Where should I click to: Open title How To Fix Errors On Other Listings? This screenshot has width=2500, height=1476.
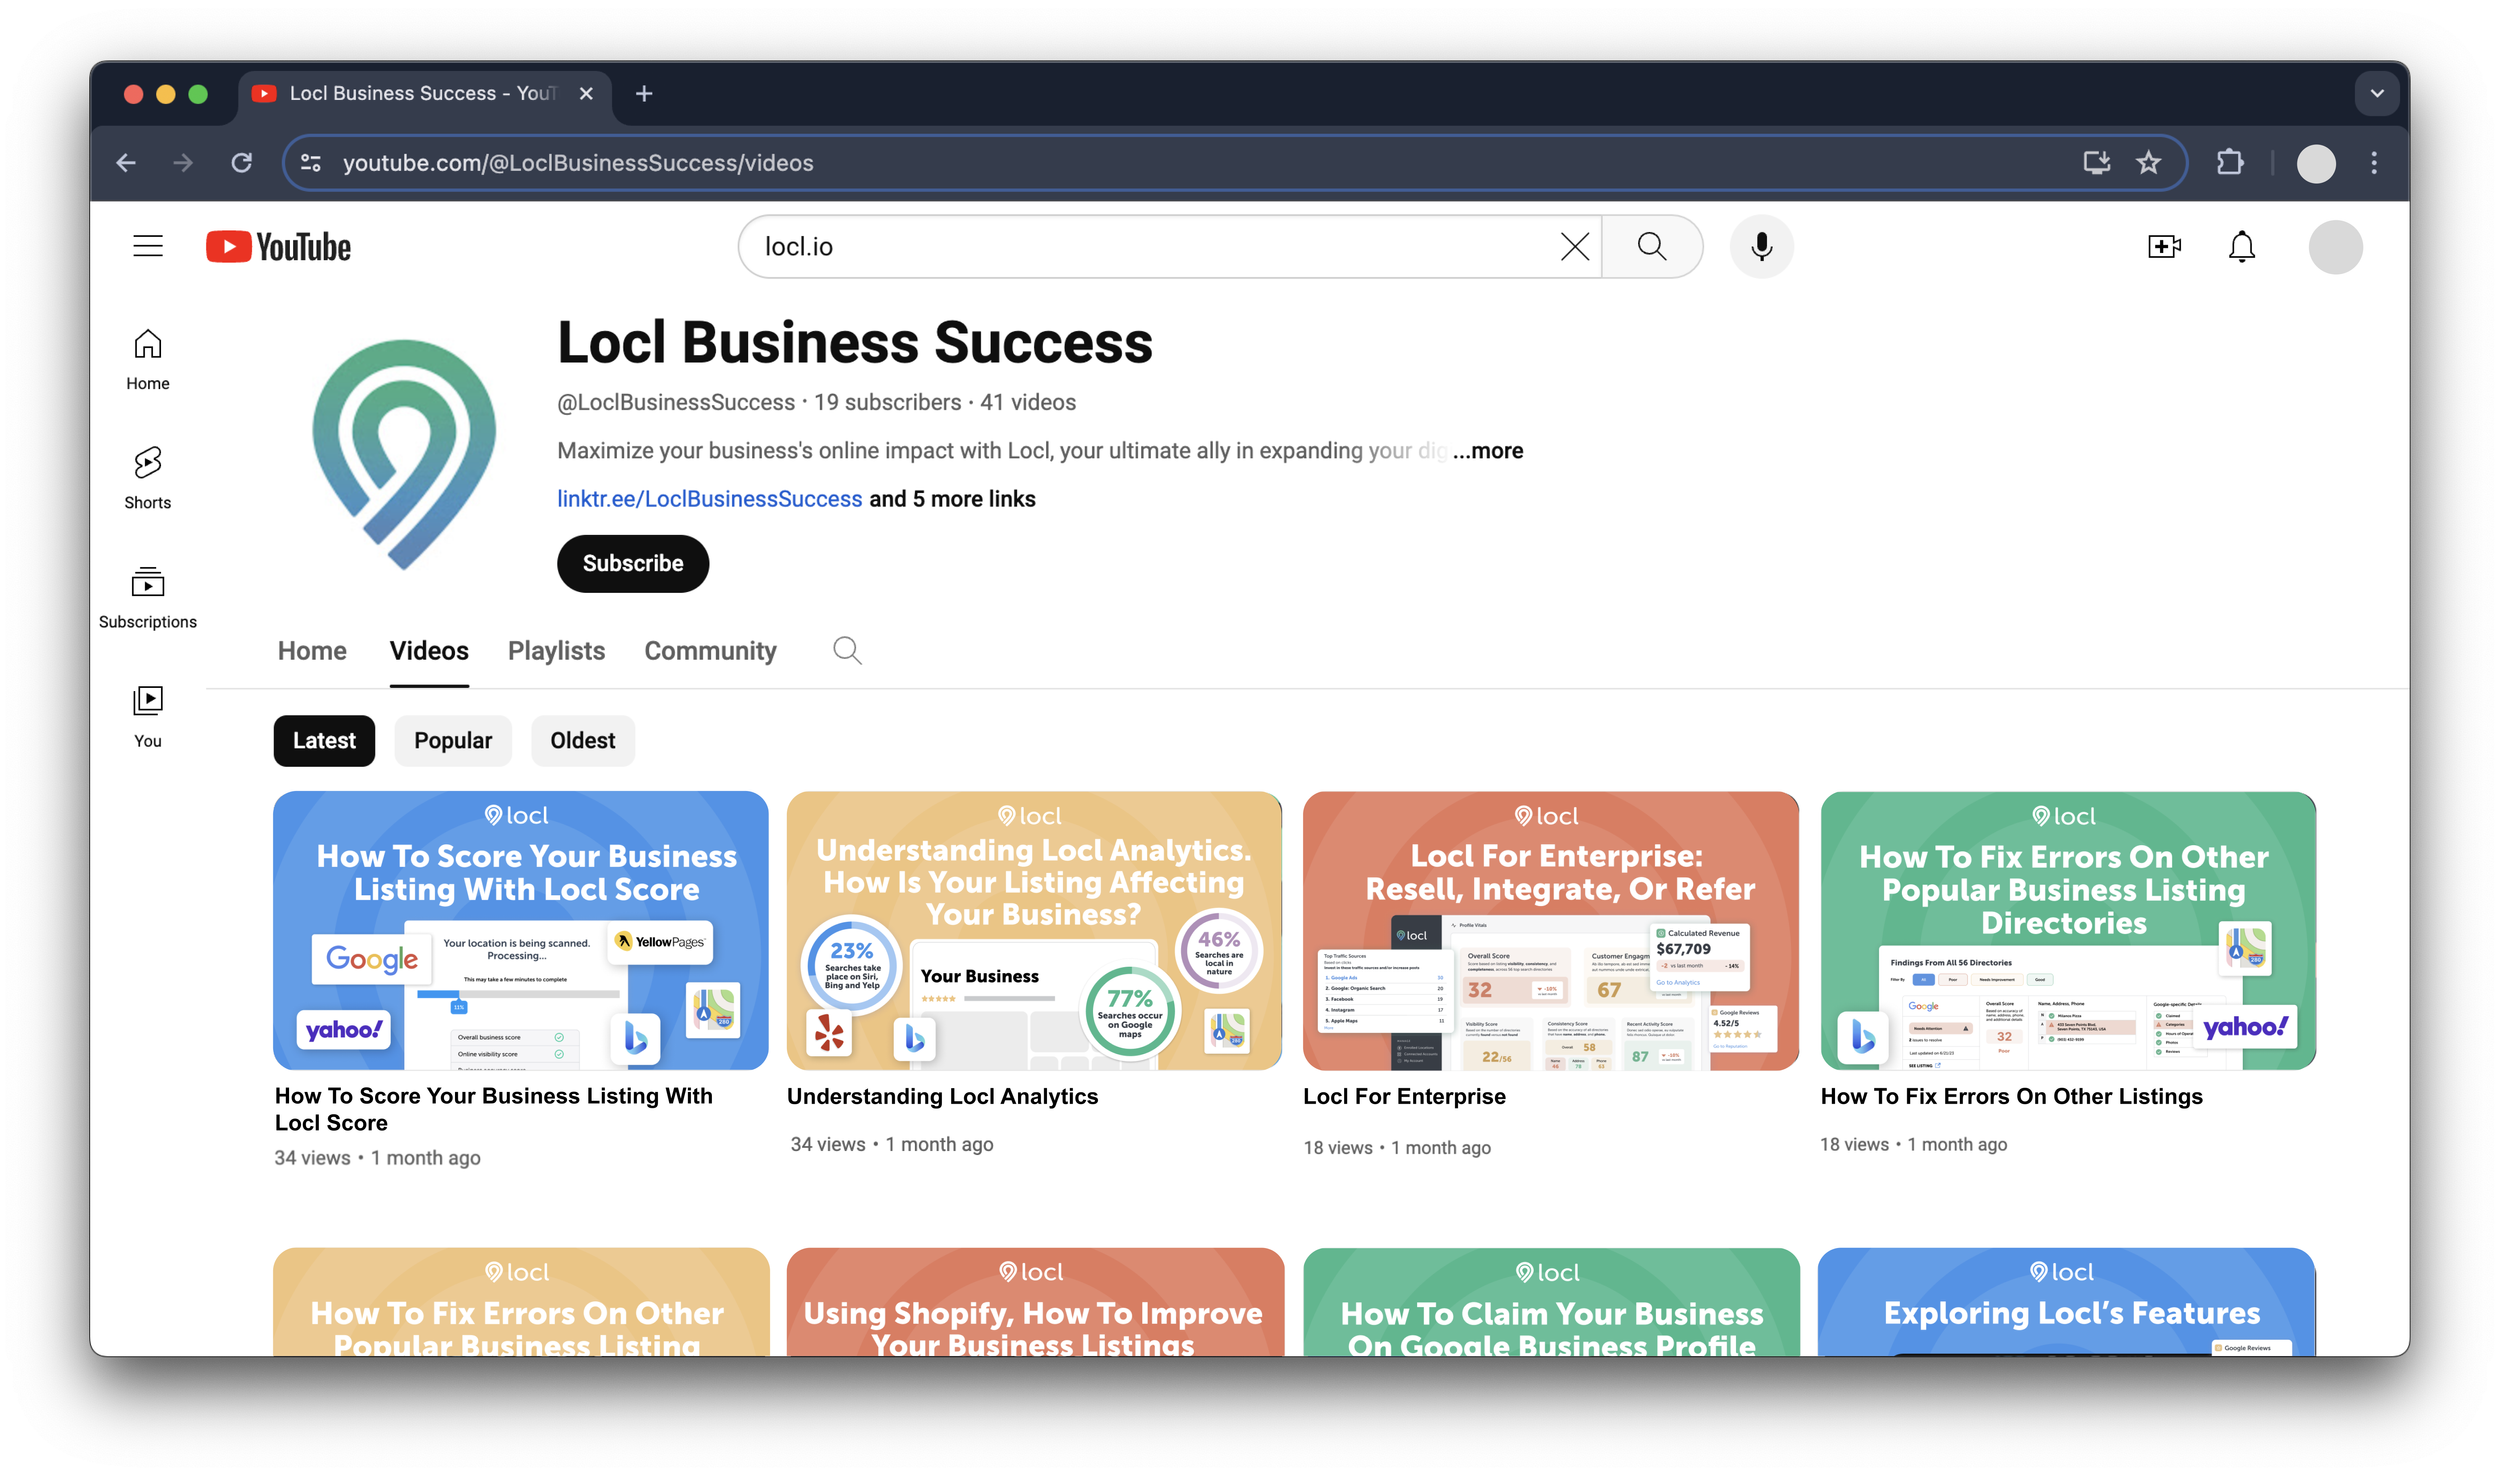pyautogui.click(x=2011, y=1096)
